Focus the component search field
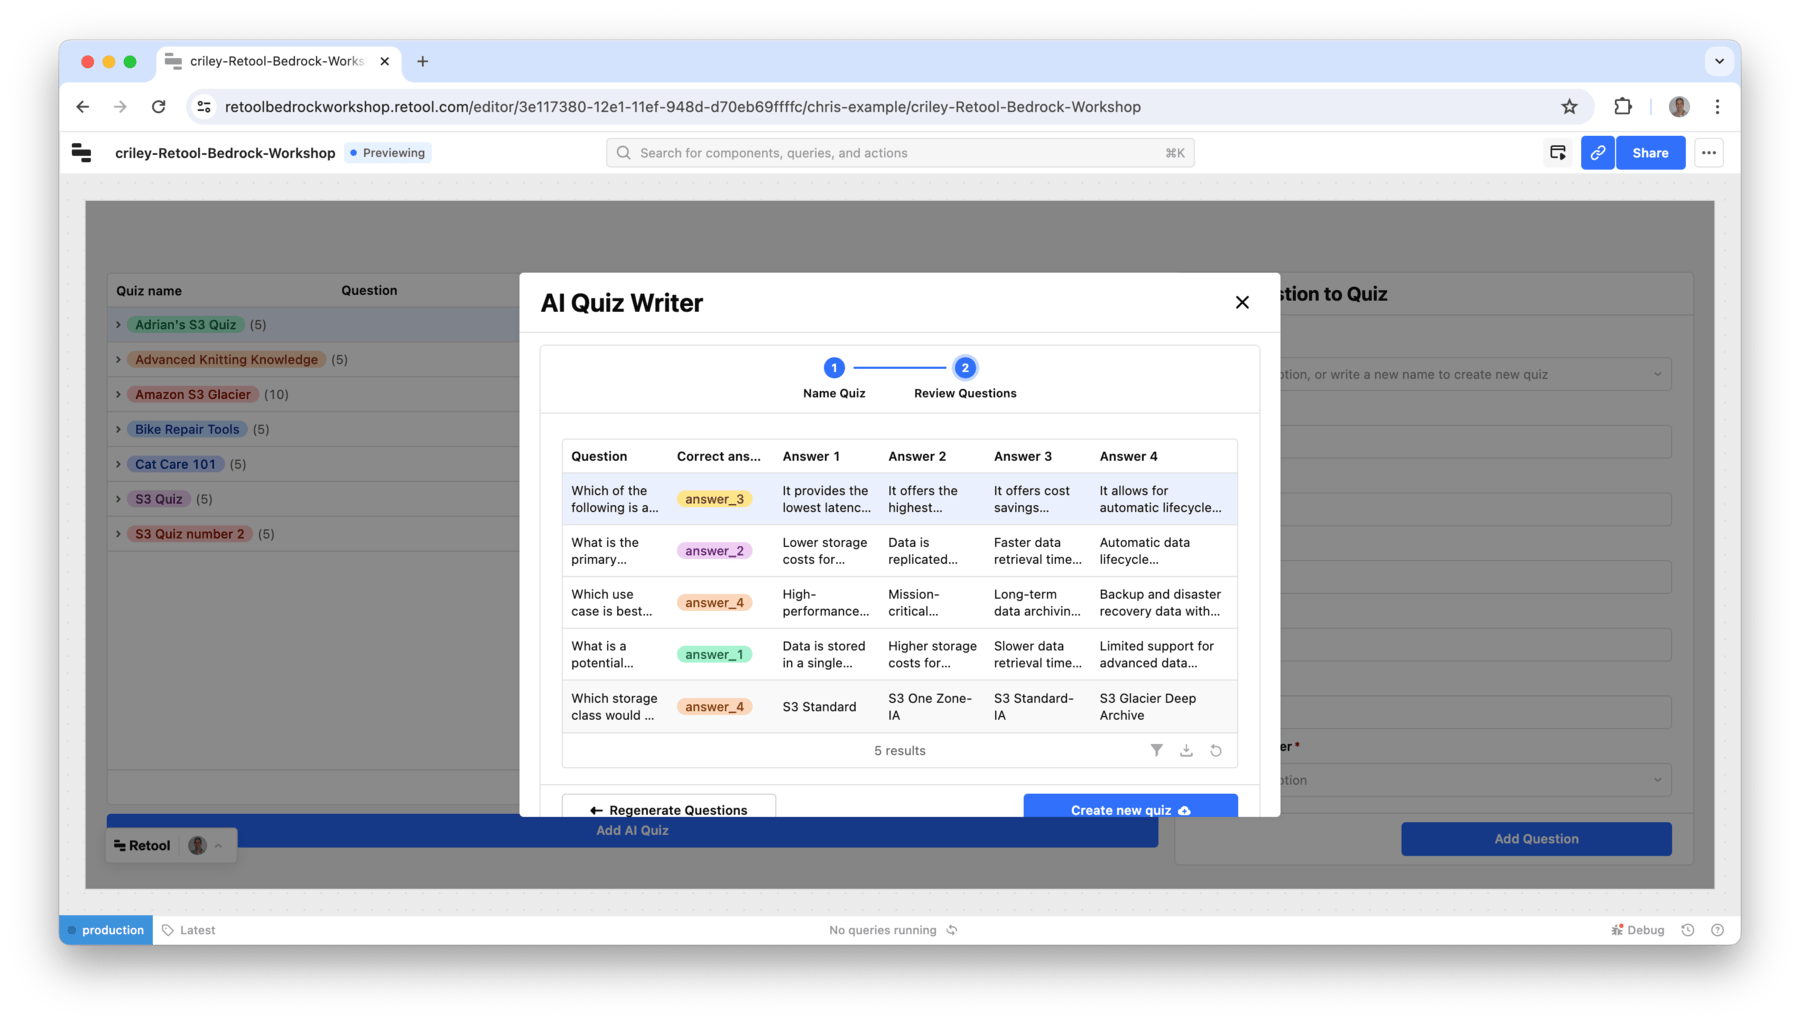Screen dimensions: 1800x1023 point(900,153)
